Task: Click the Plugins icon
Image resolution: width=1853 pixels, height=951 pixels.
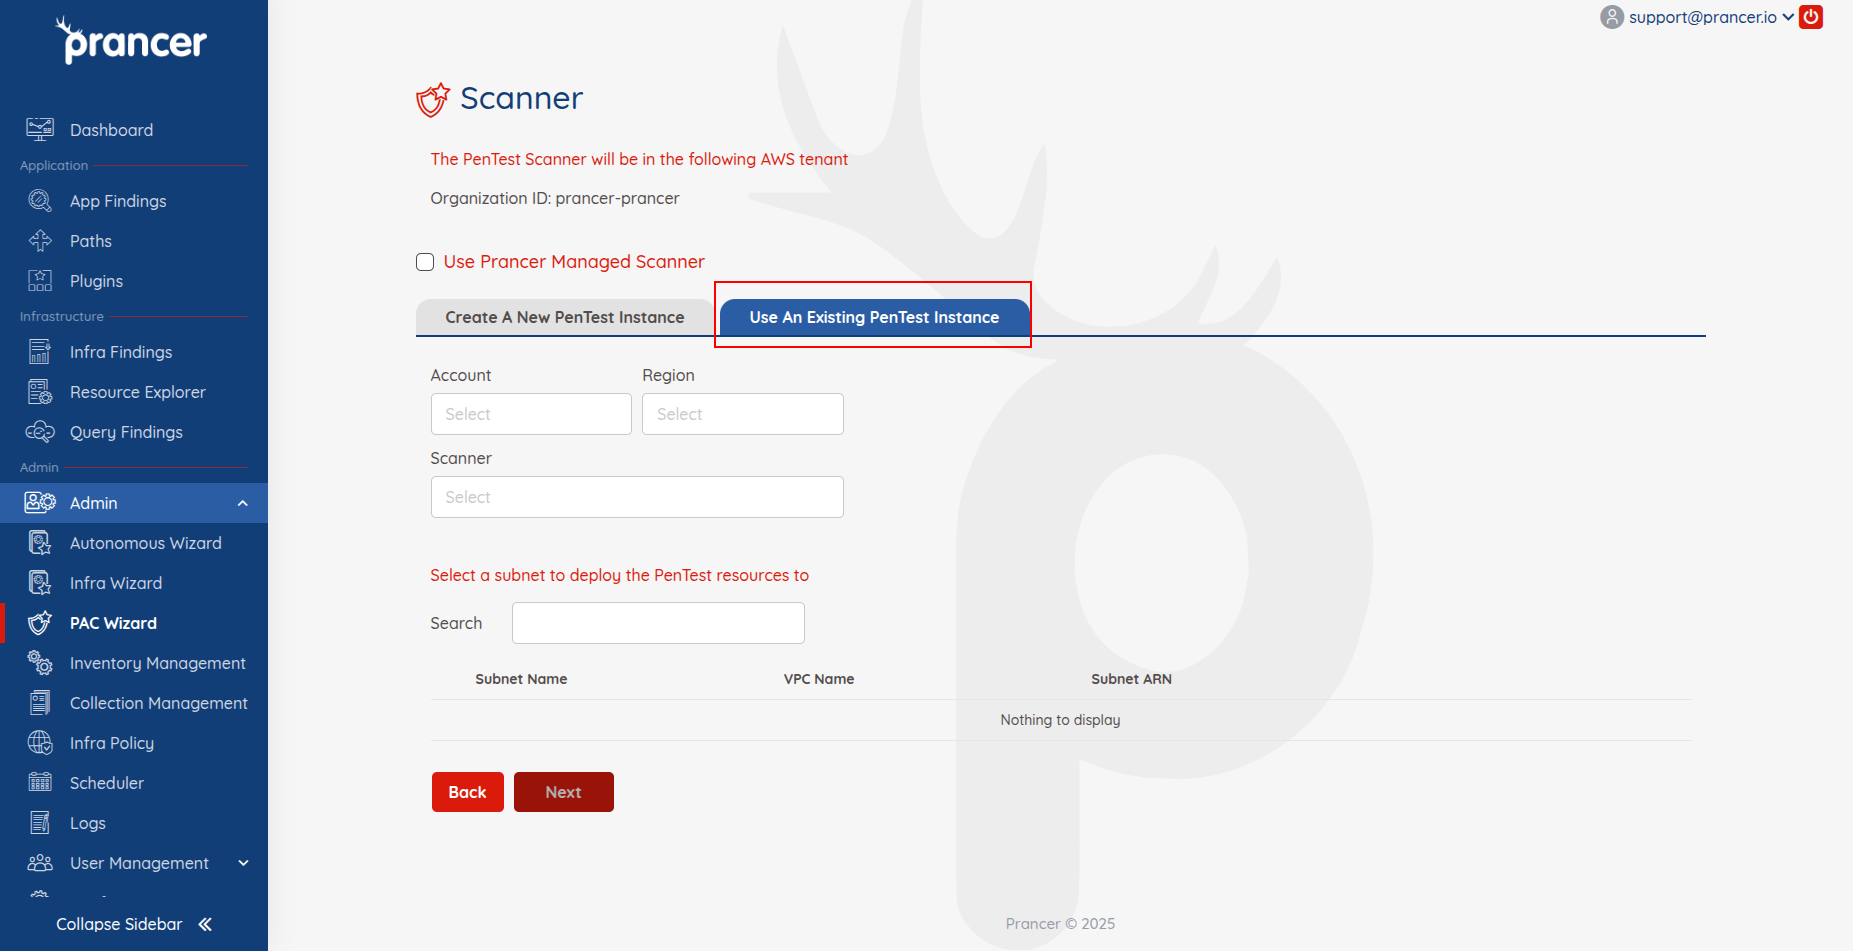Action: pos(40,281)
